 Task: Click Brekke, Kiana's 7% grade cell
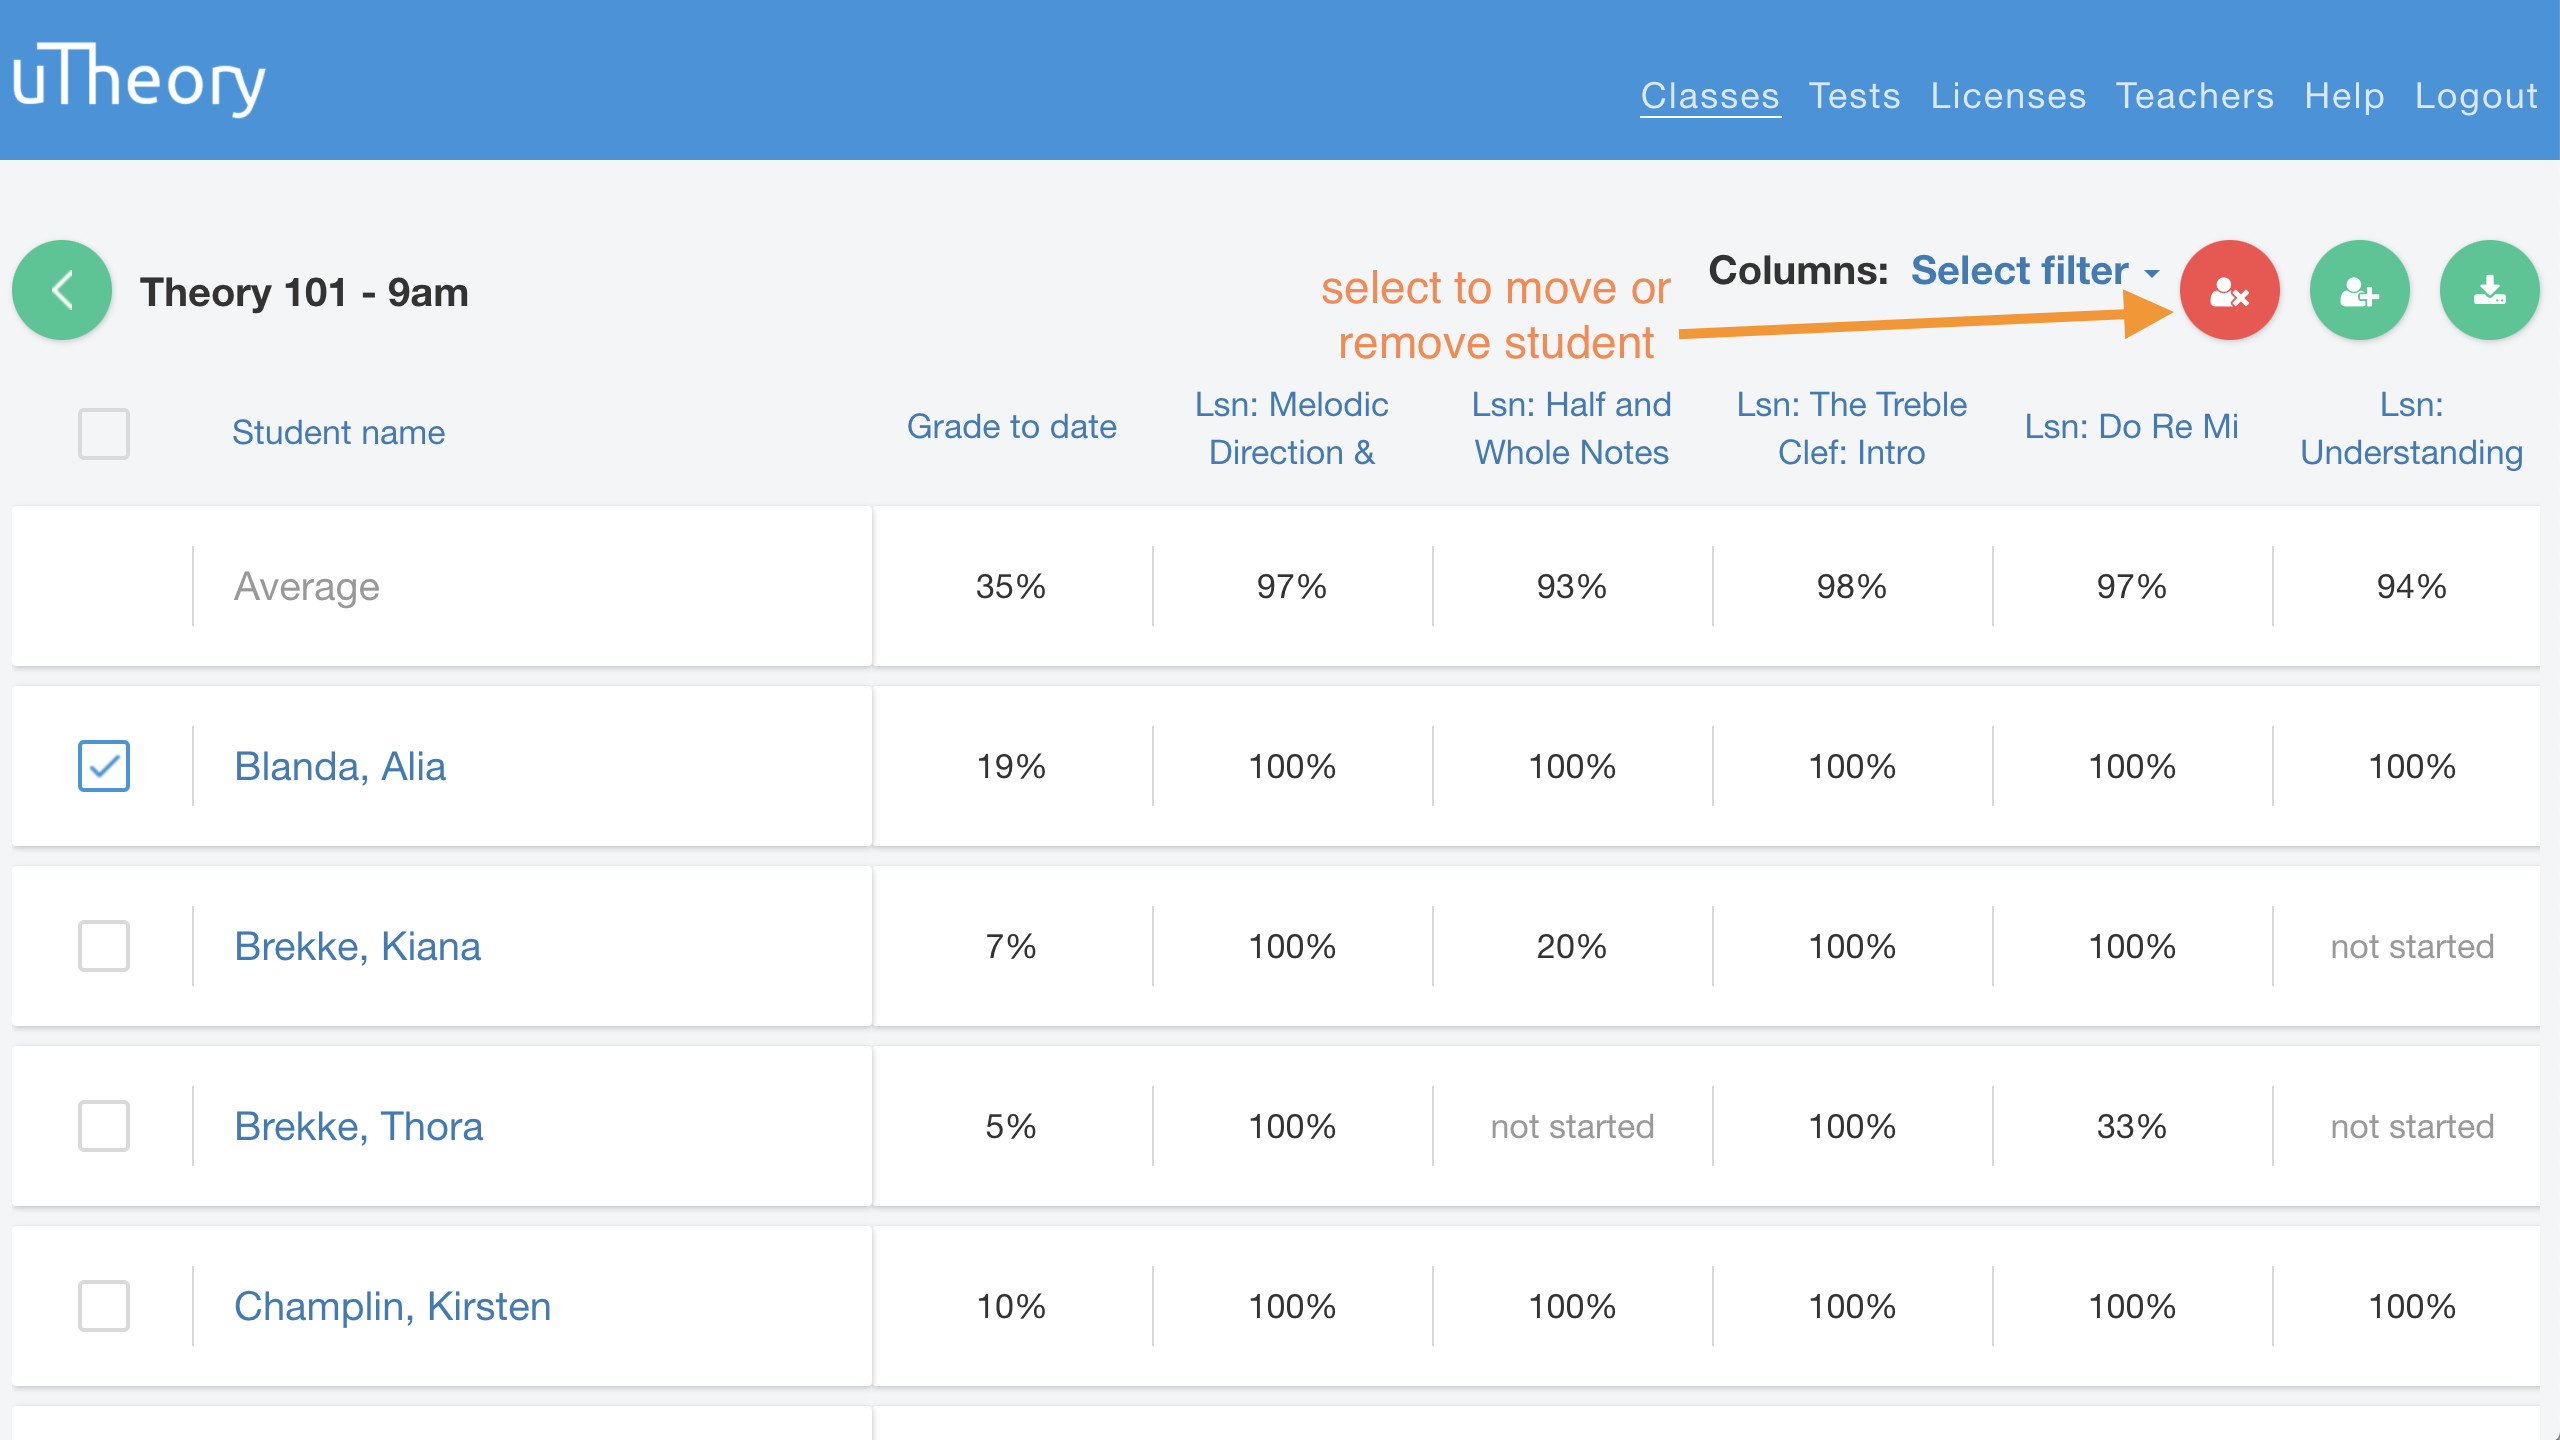[1011, 947]
